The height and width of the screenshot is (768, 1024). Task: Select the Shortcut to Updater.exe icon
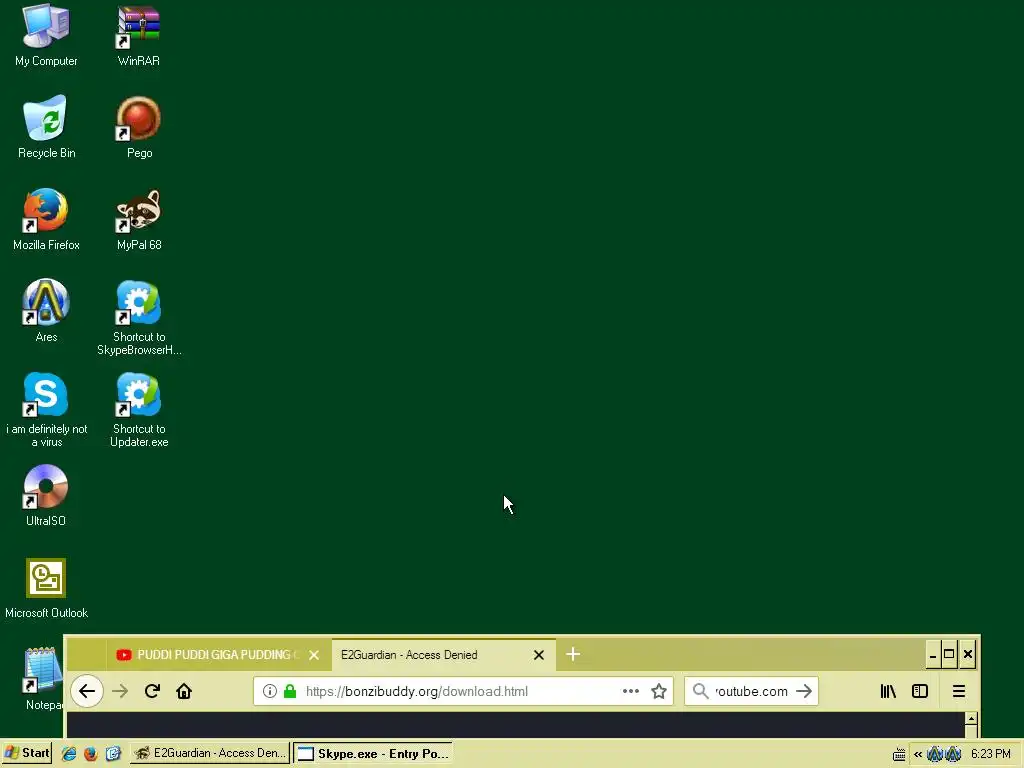click(138, 410)
